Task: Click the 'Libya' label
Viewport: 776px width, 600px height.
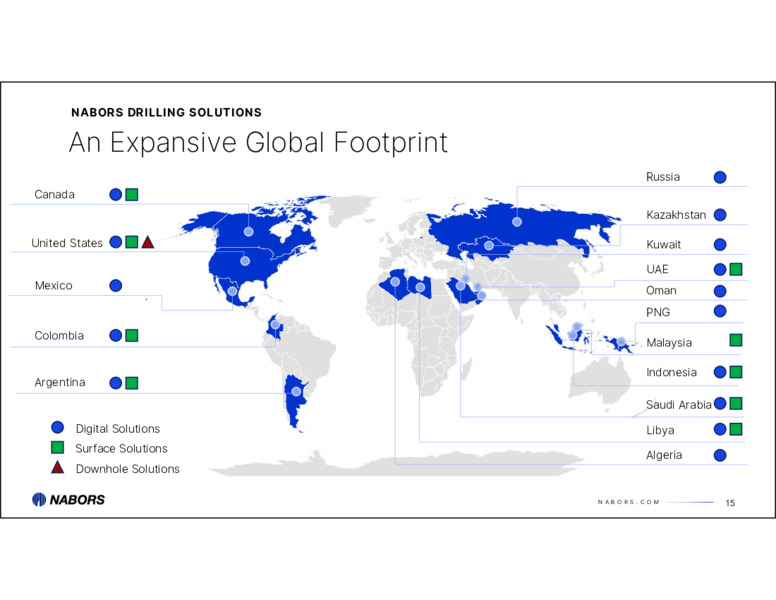Action: [x=660, y=430]
